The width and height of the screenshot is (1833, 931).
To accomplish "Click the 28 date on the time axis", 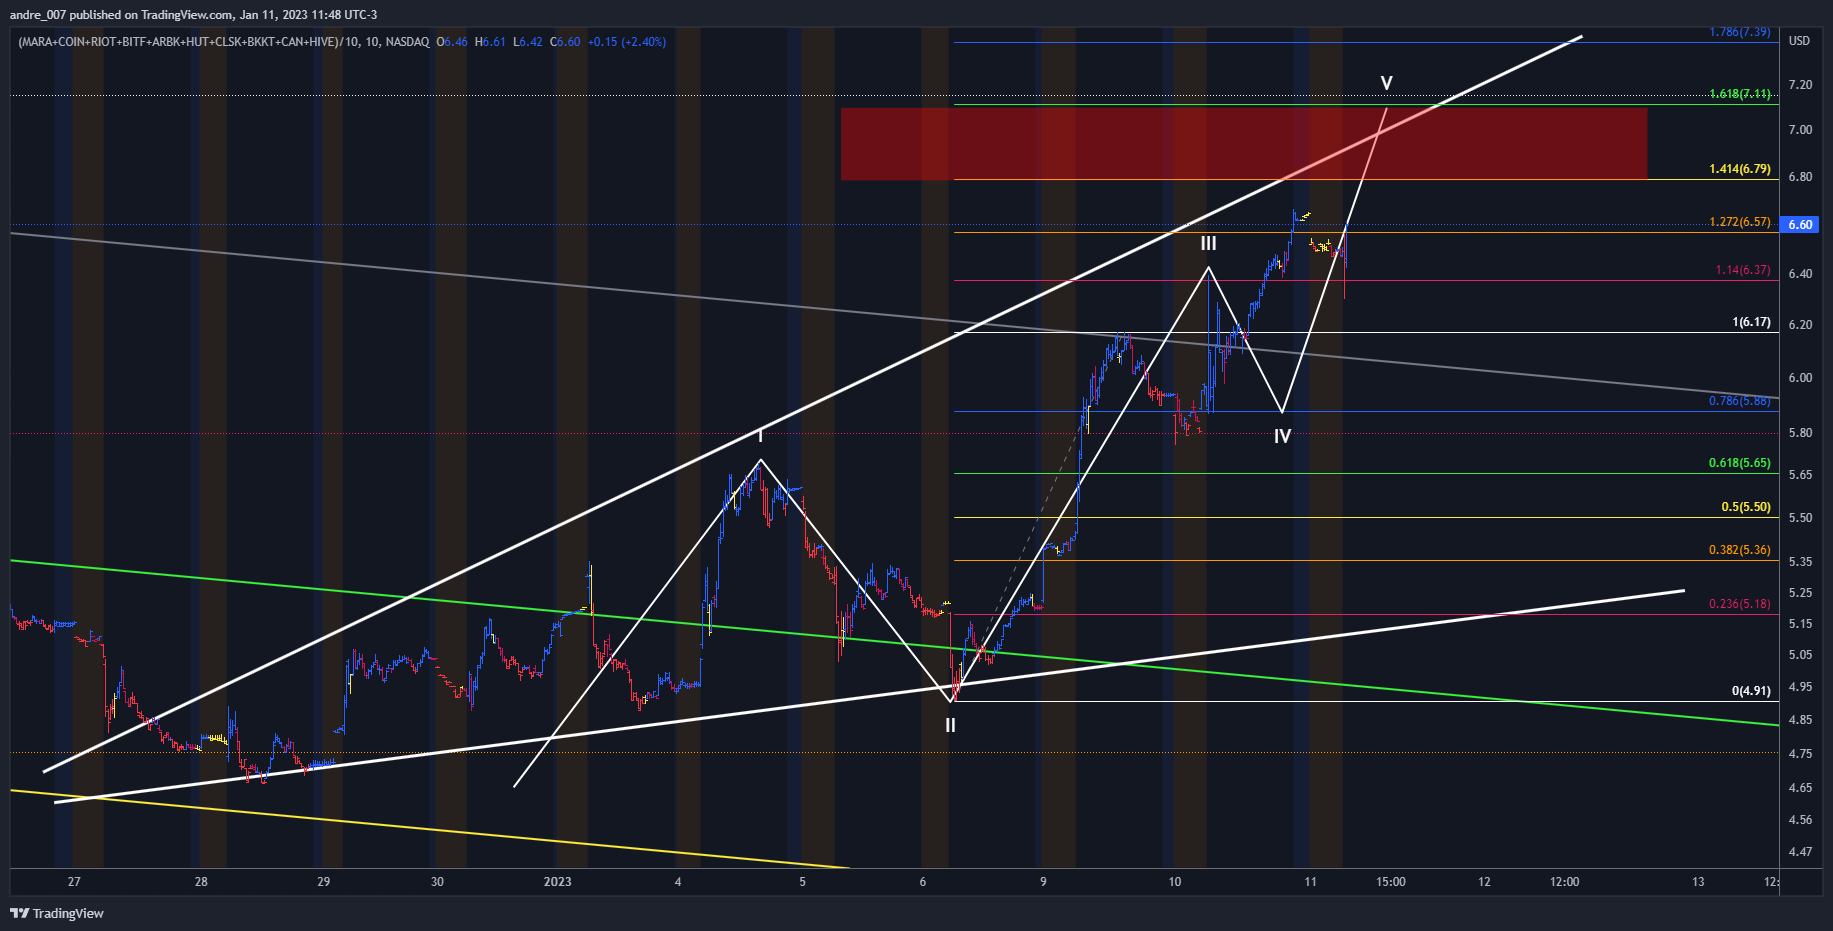I will coord(201,882).
